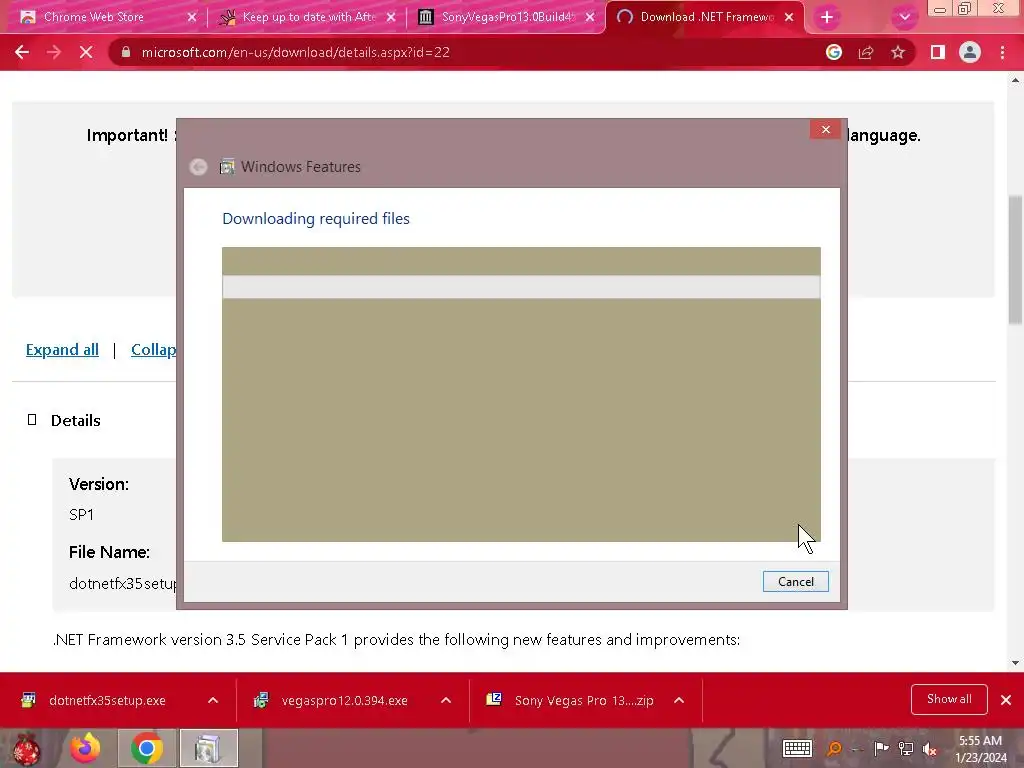Toggle the side panel icon

(938, 52)
